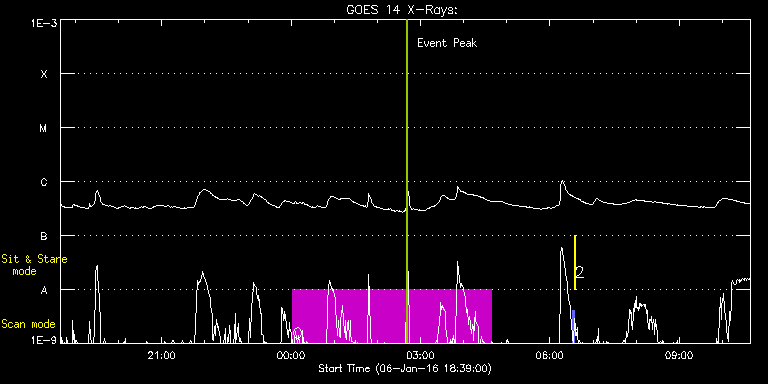Click the 'M' flare class axis label

pyautogui.click(x=44, y=128)
